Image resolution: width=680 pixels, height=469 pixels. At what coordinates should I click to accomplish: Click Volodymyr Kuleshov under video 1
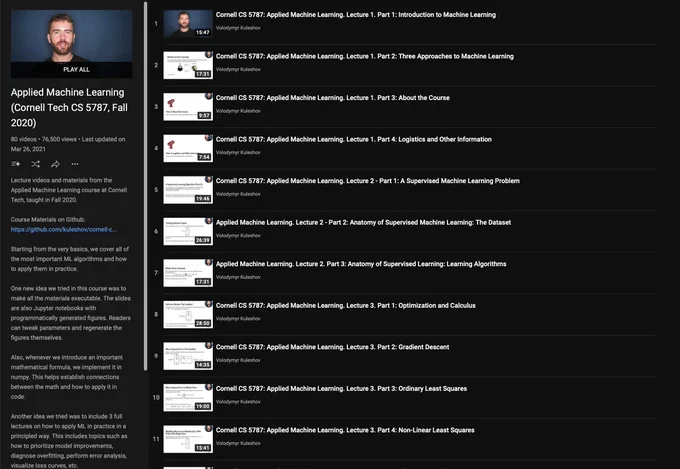238,28
